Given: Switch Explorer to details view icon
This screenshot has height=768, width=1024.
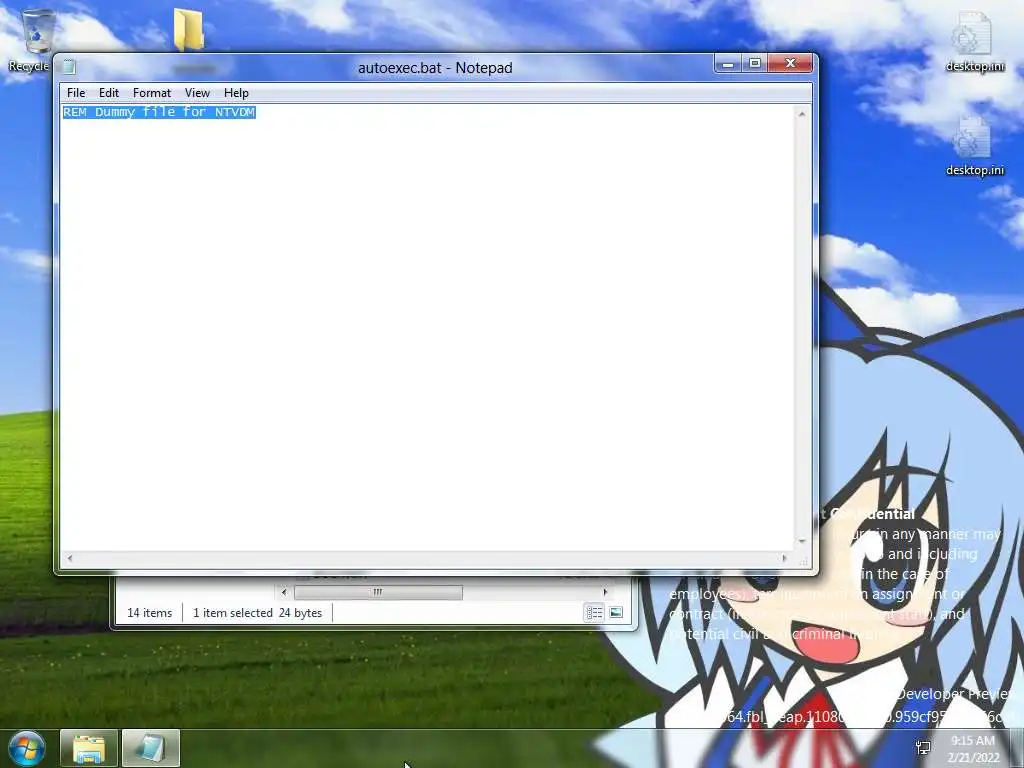Looking at the screenshot, I should pyautogui.click(x=594, y=613).
